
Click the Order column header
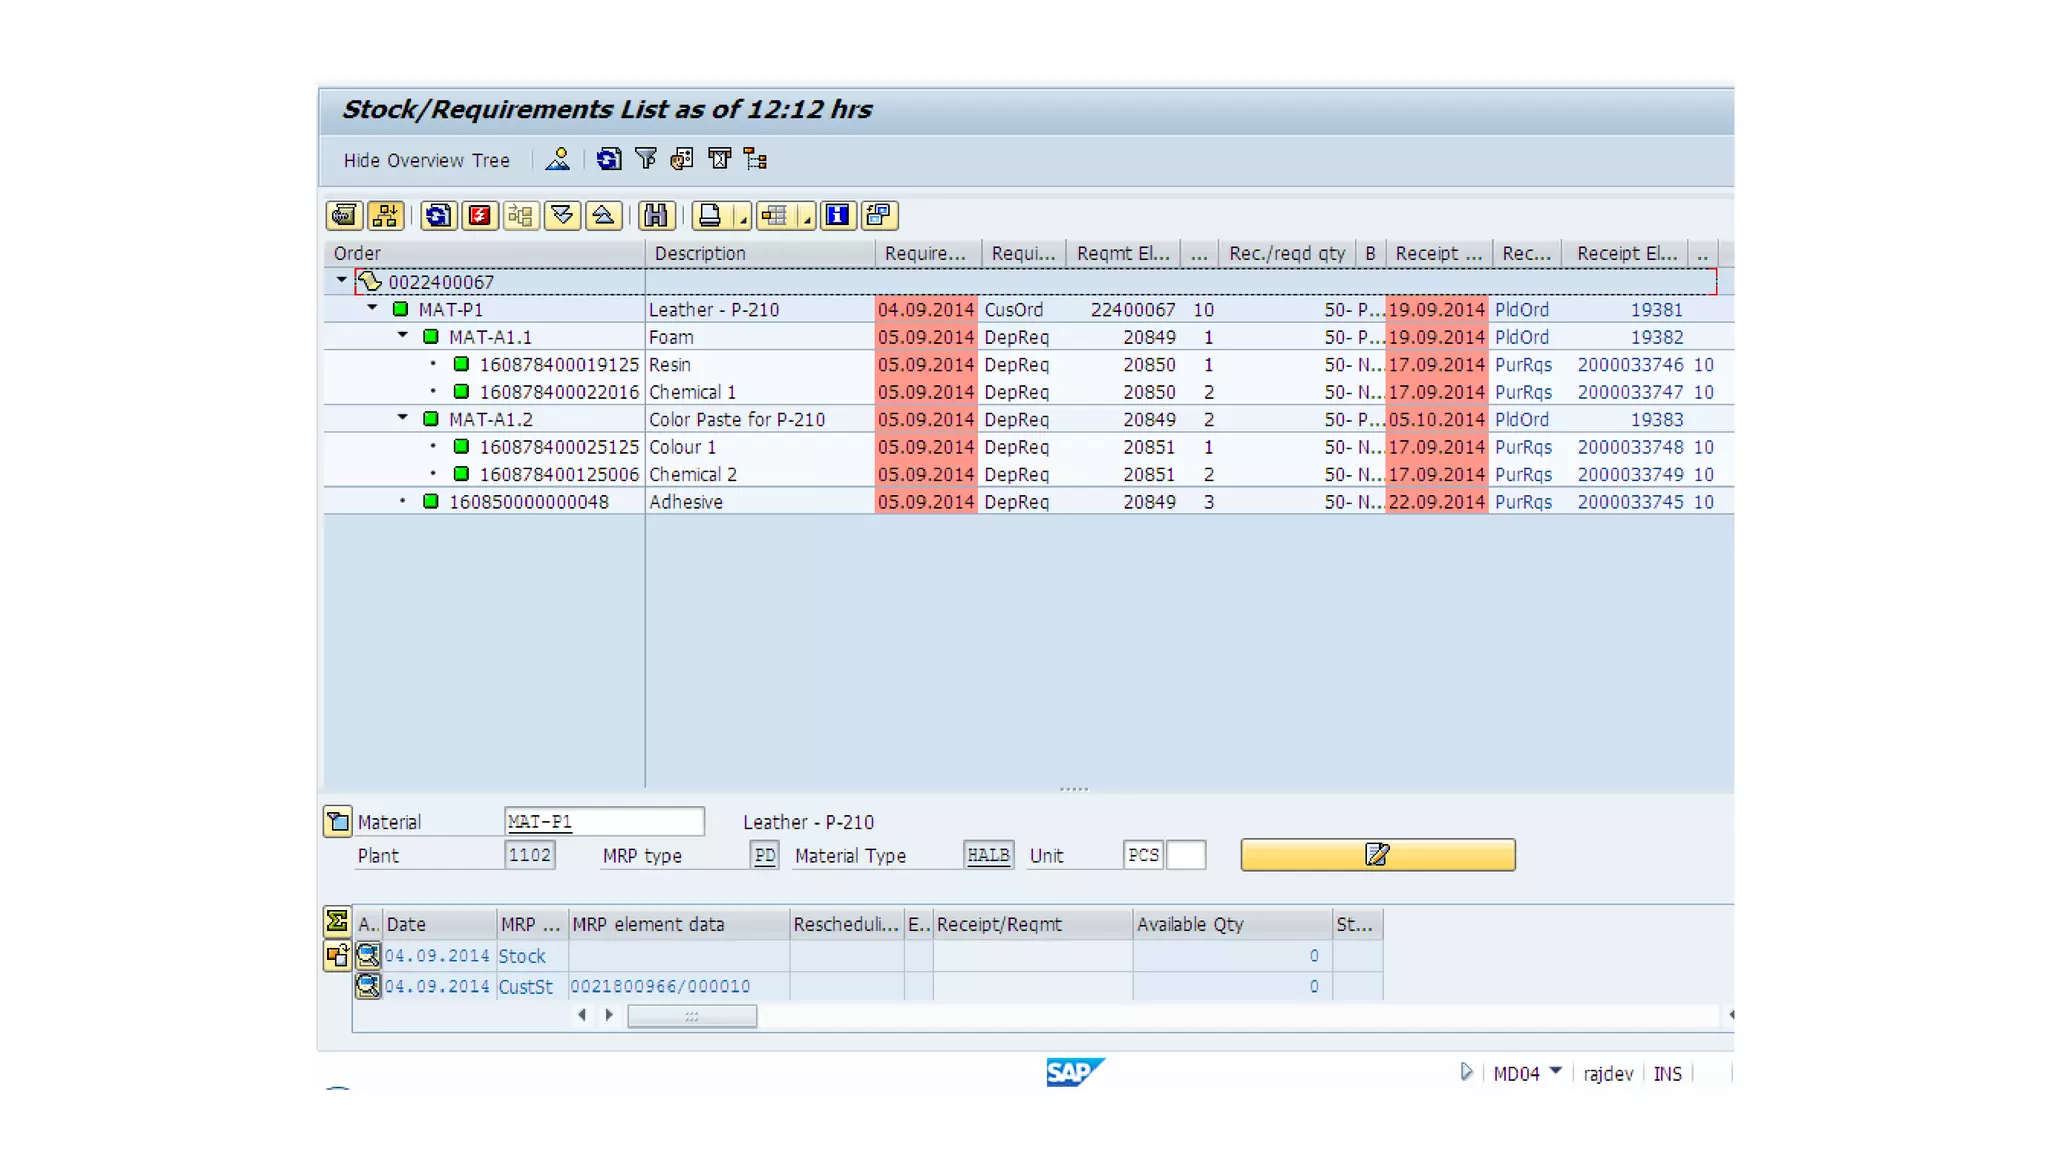(x=484, y=253)
